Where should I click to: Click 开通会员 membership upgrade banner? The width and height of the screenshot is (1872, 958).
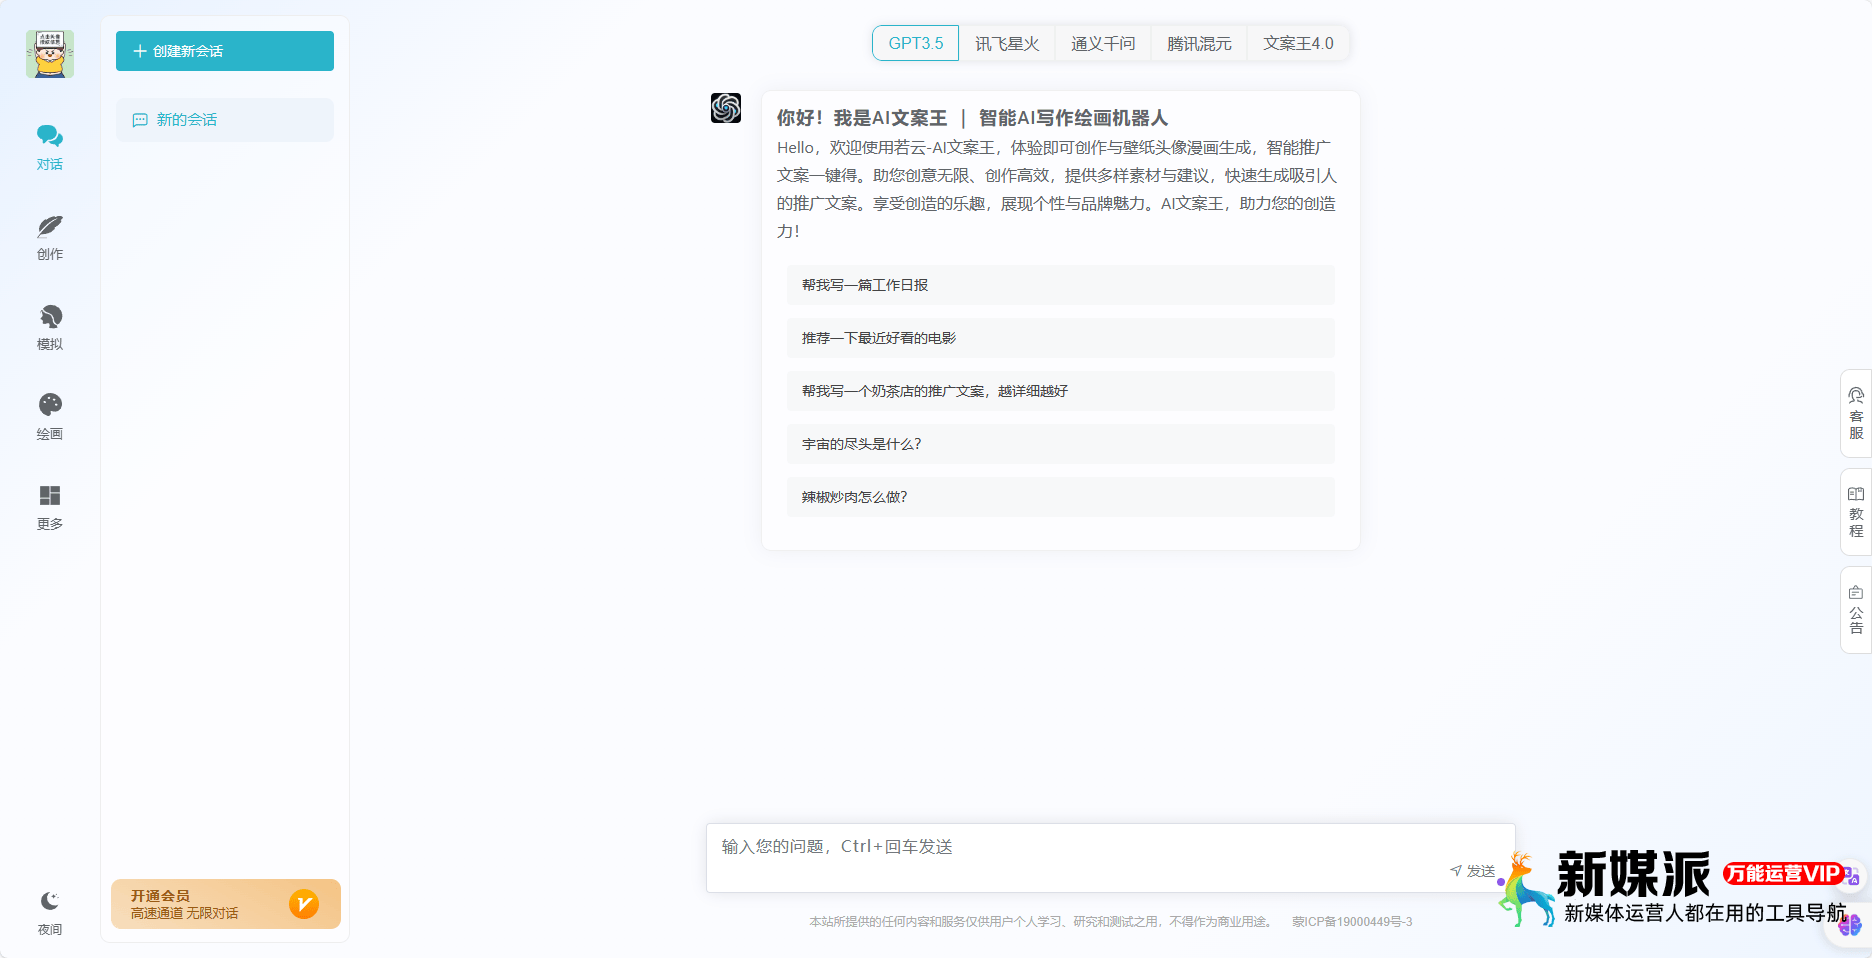point(224,903)
